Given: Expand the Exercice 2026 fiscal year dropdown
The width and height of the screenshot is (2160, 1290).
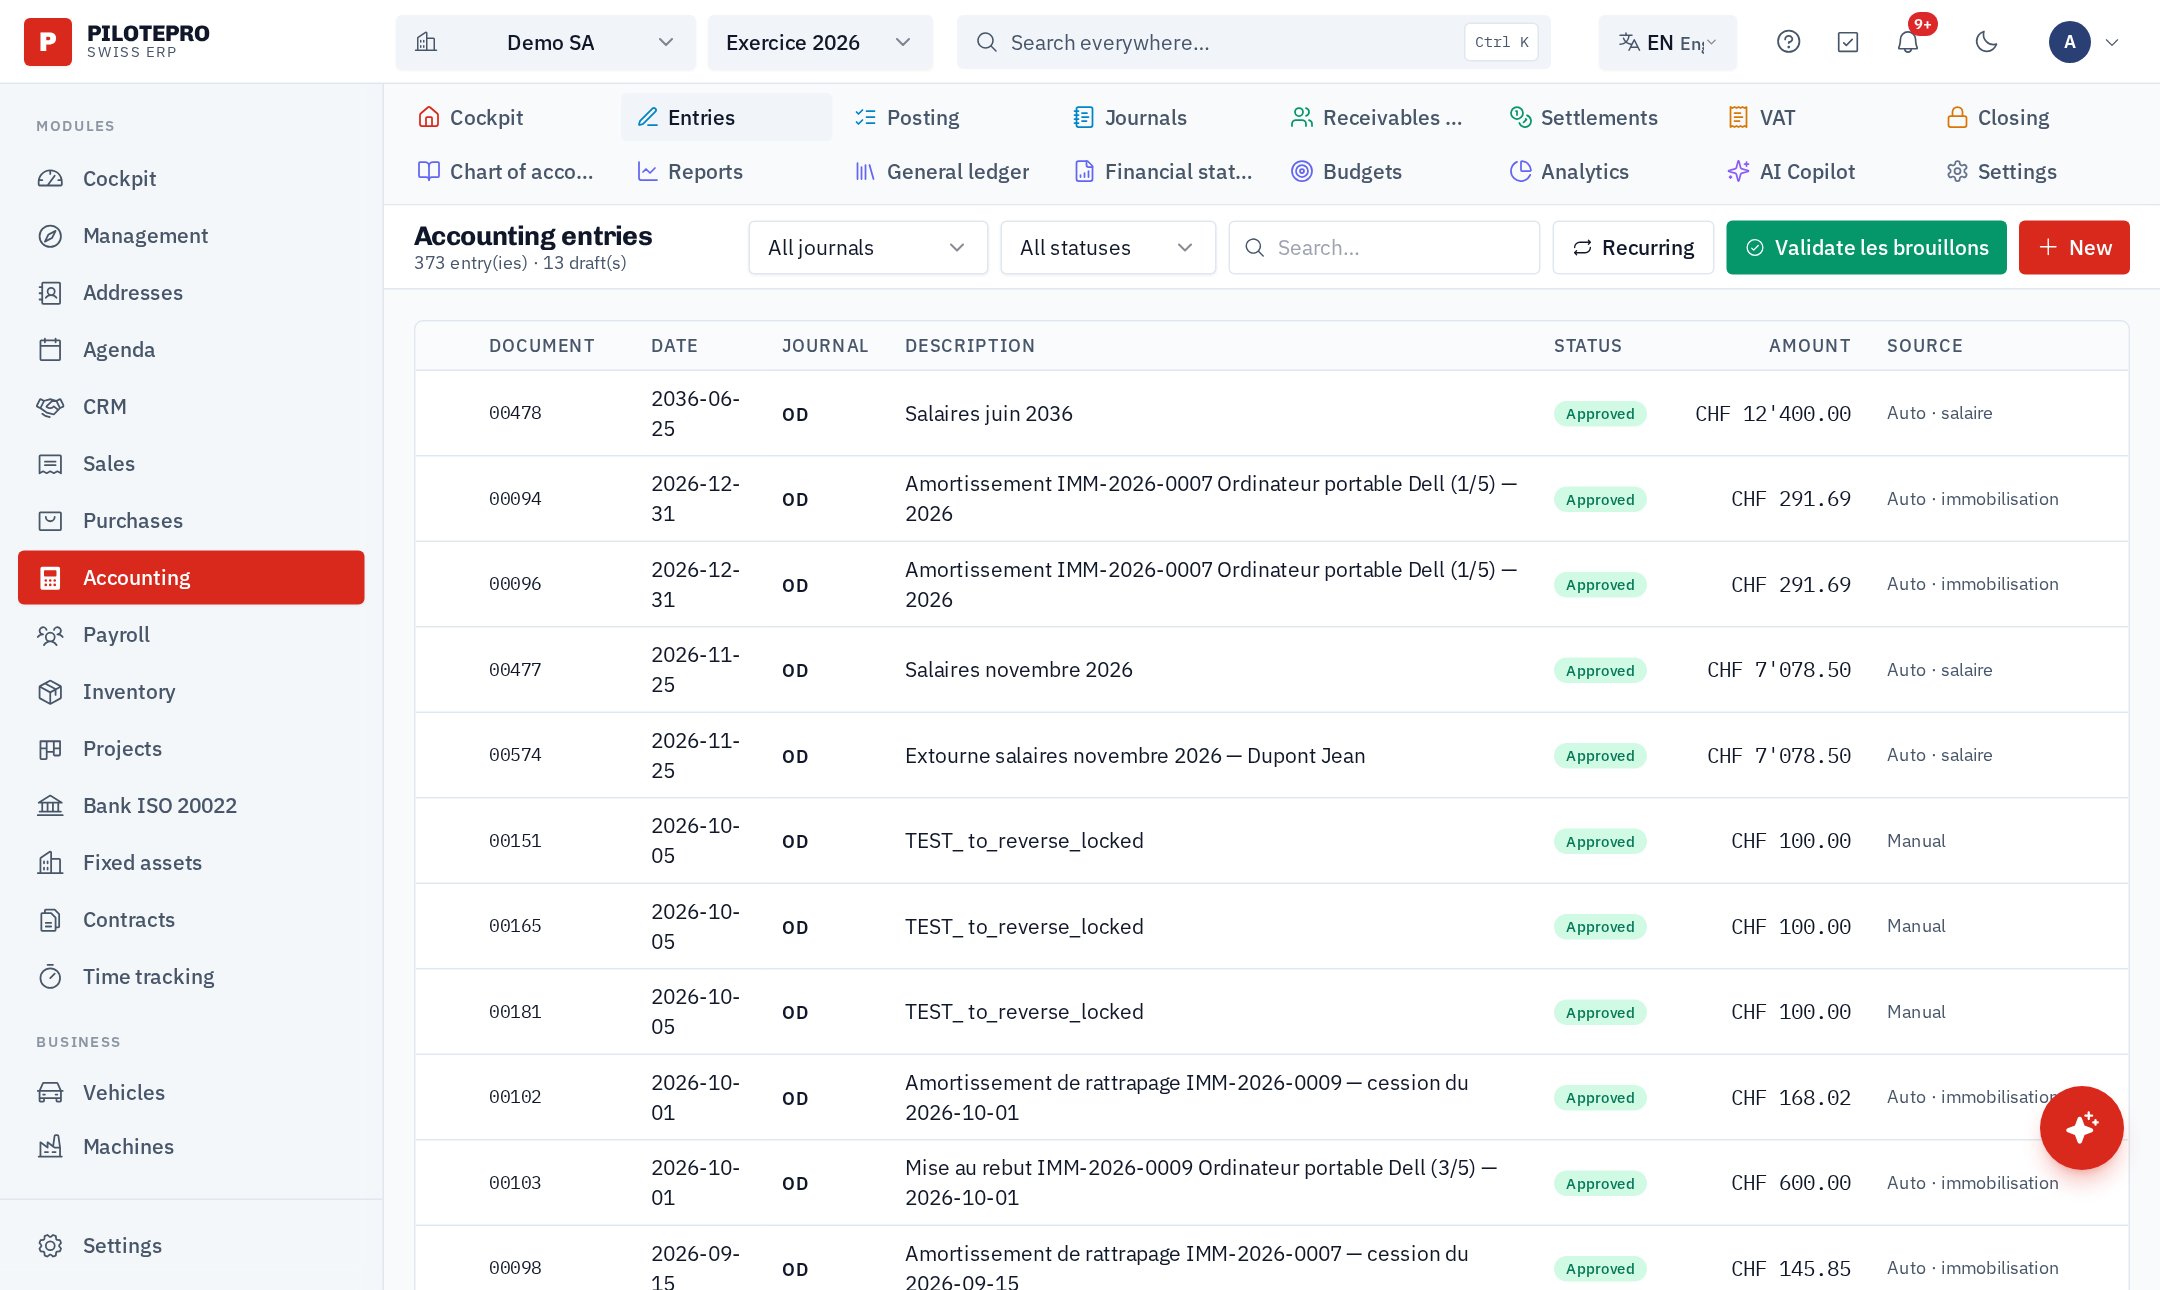Looking at the screenshot, I should [820, 42].
